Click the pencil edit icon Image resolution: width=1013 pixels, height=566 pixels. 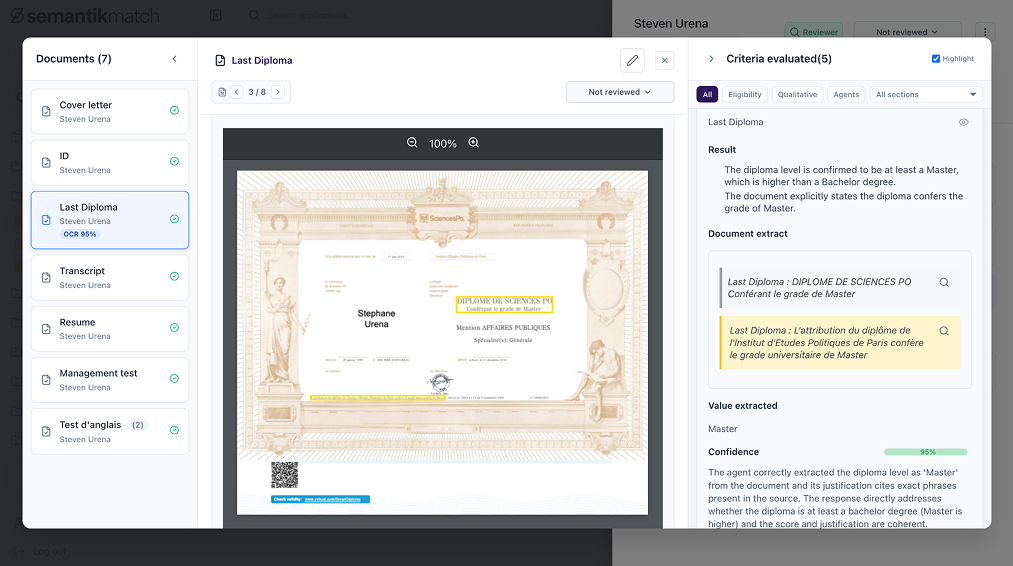(x=632, y=60)
